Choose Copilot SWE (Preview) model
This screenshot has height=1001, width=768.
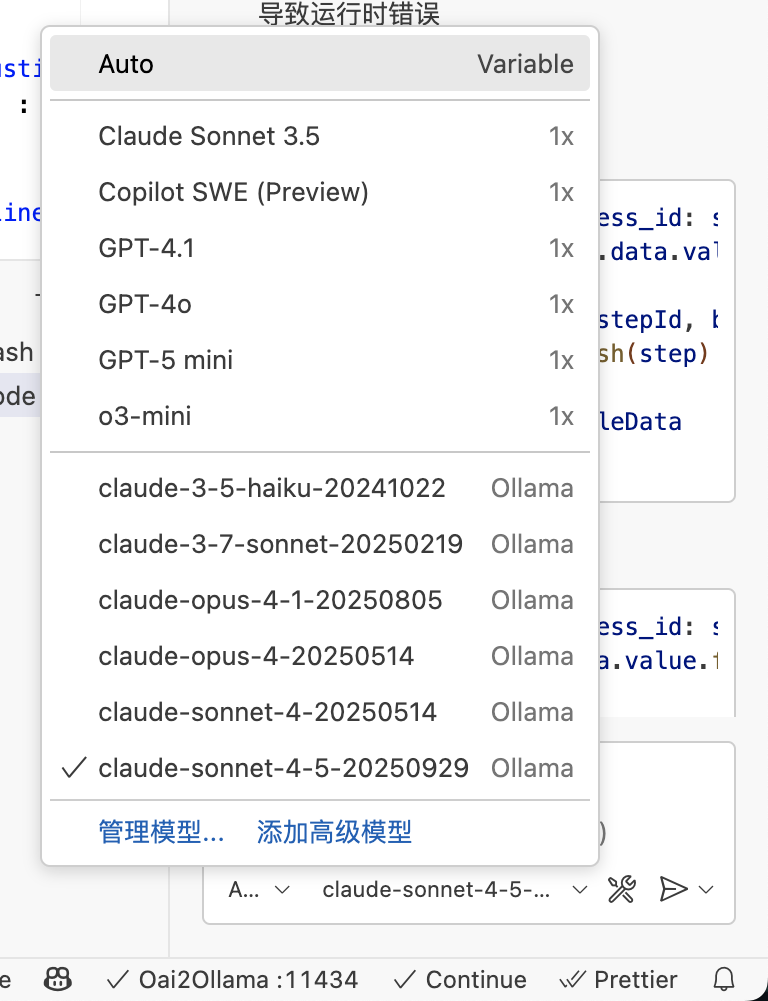tap(320, 192)
